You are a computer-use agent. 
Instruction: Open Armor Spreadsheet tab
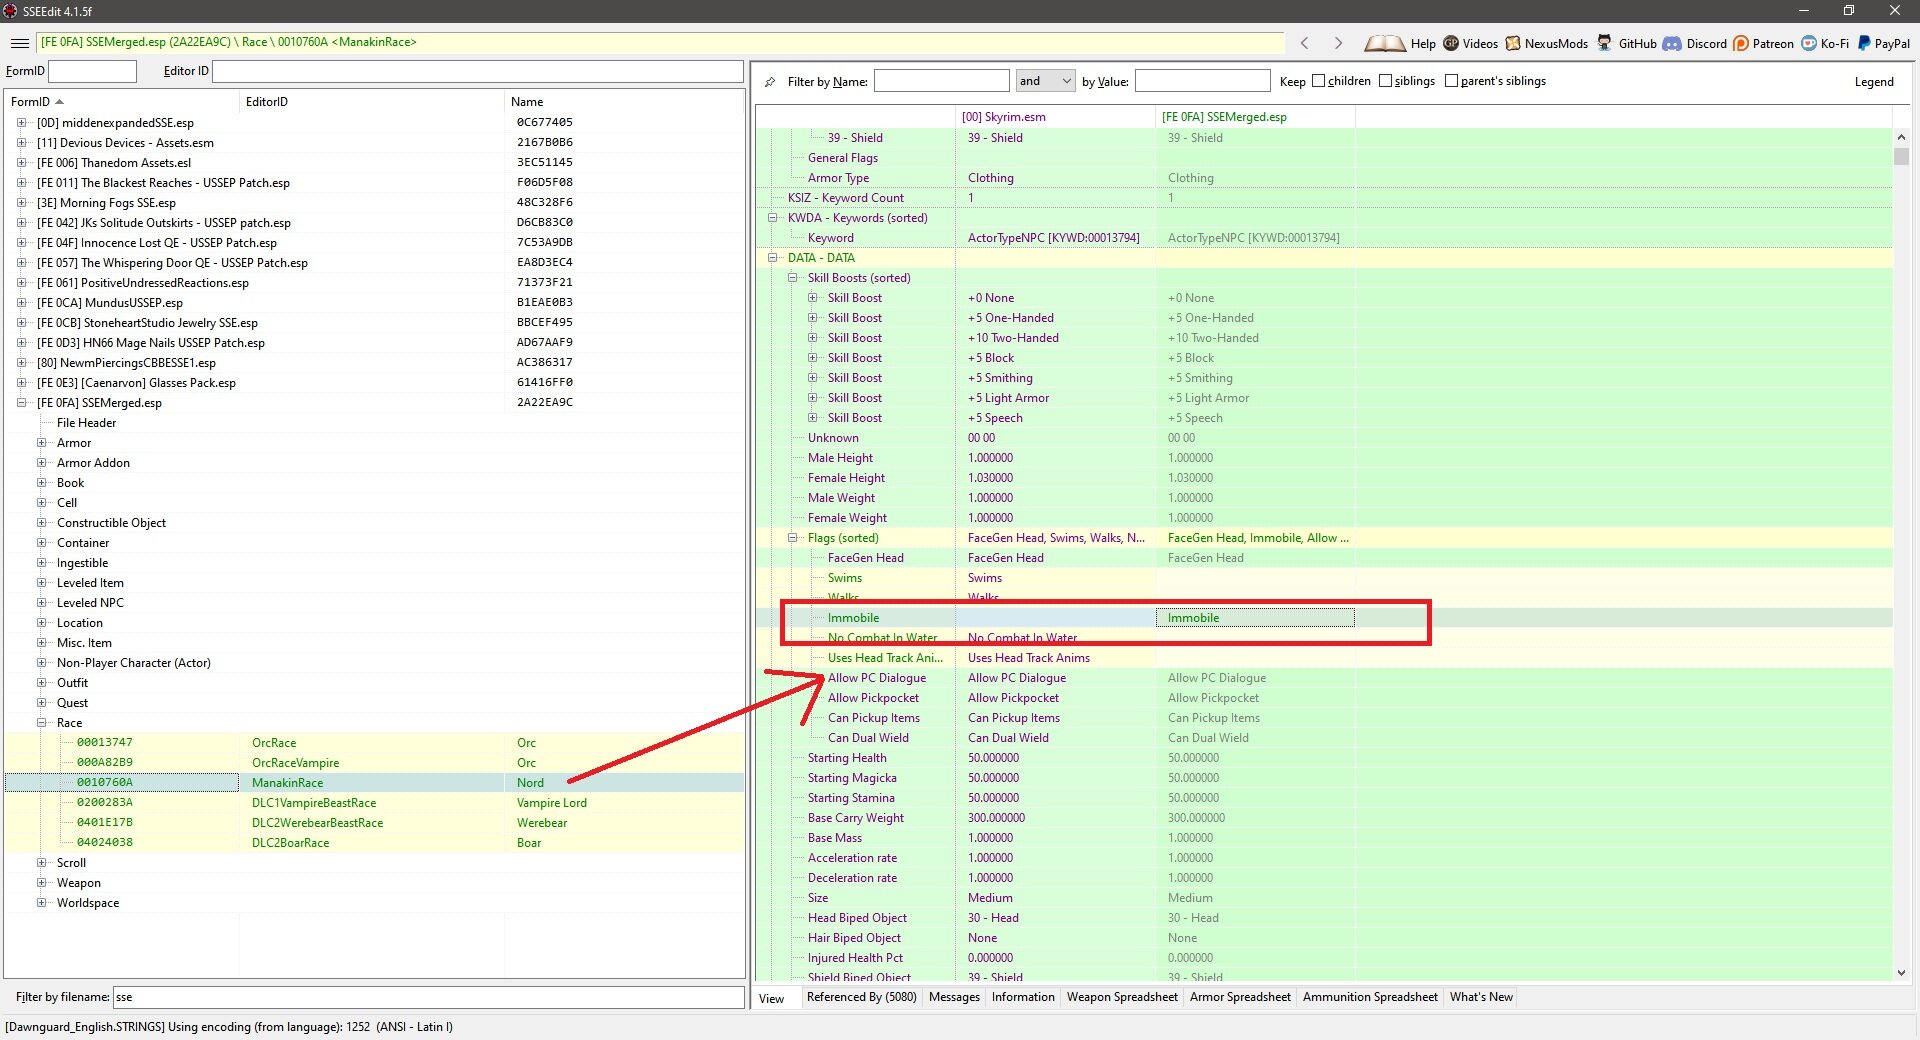pyautogui.click(x=1240, y=997)
